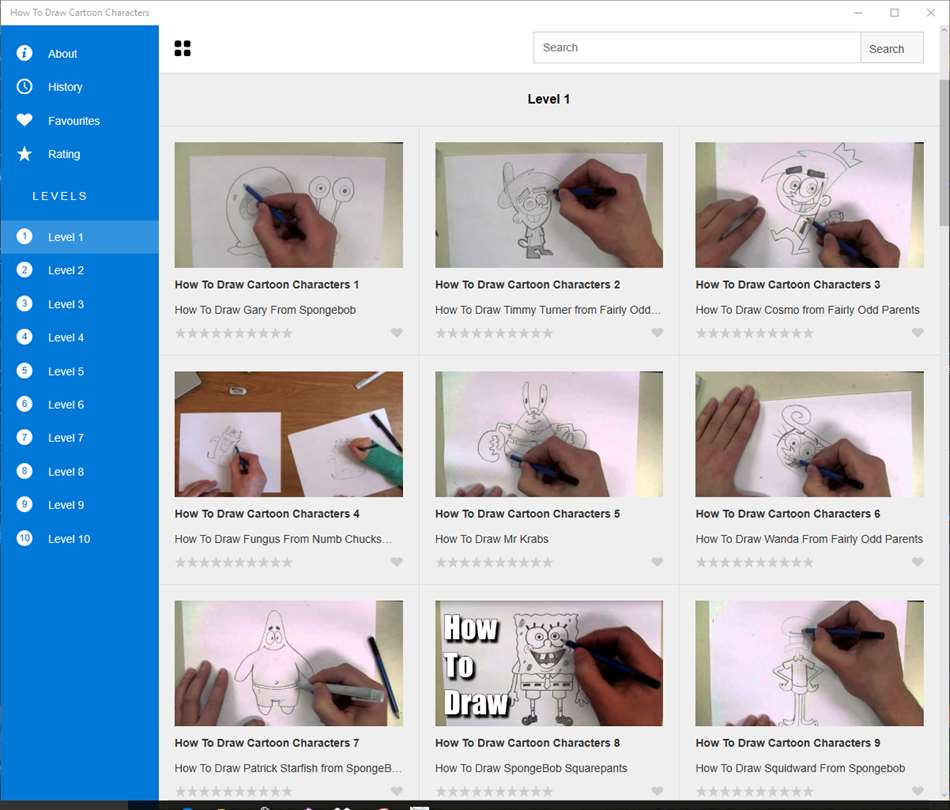Click Level 5 number badge icon
Image resolution: width=950 pixels, height=810 pixels.
coord(24,371)
